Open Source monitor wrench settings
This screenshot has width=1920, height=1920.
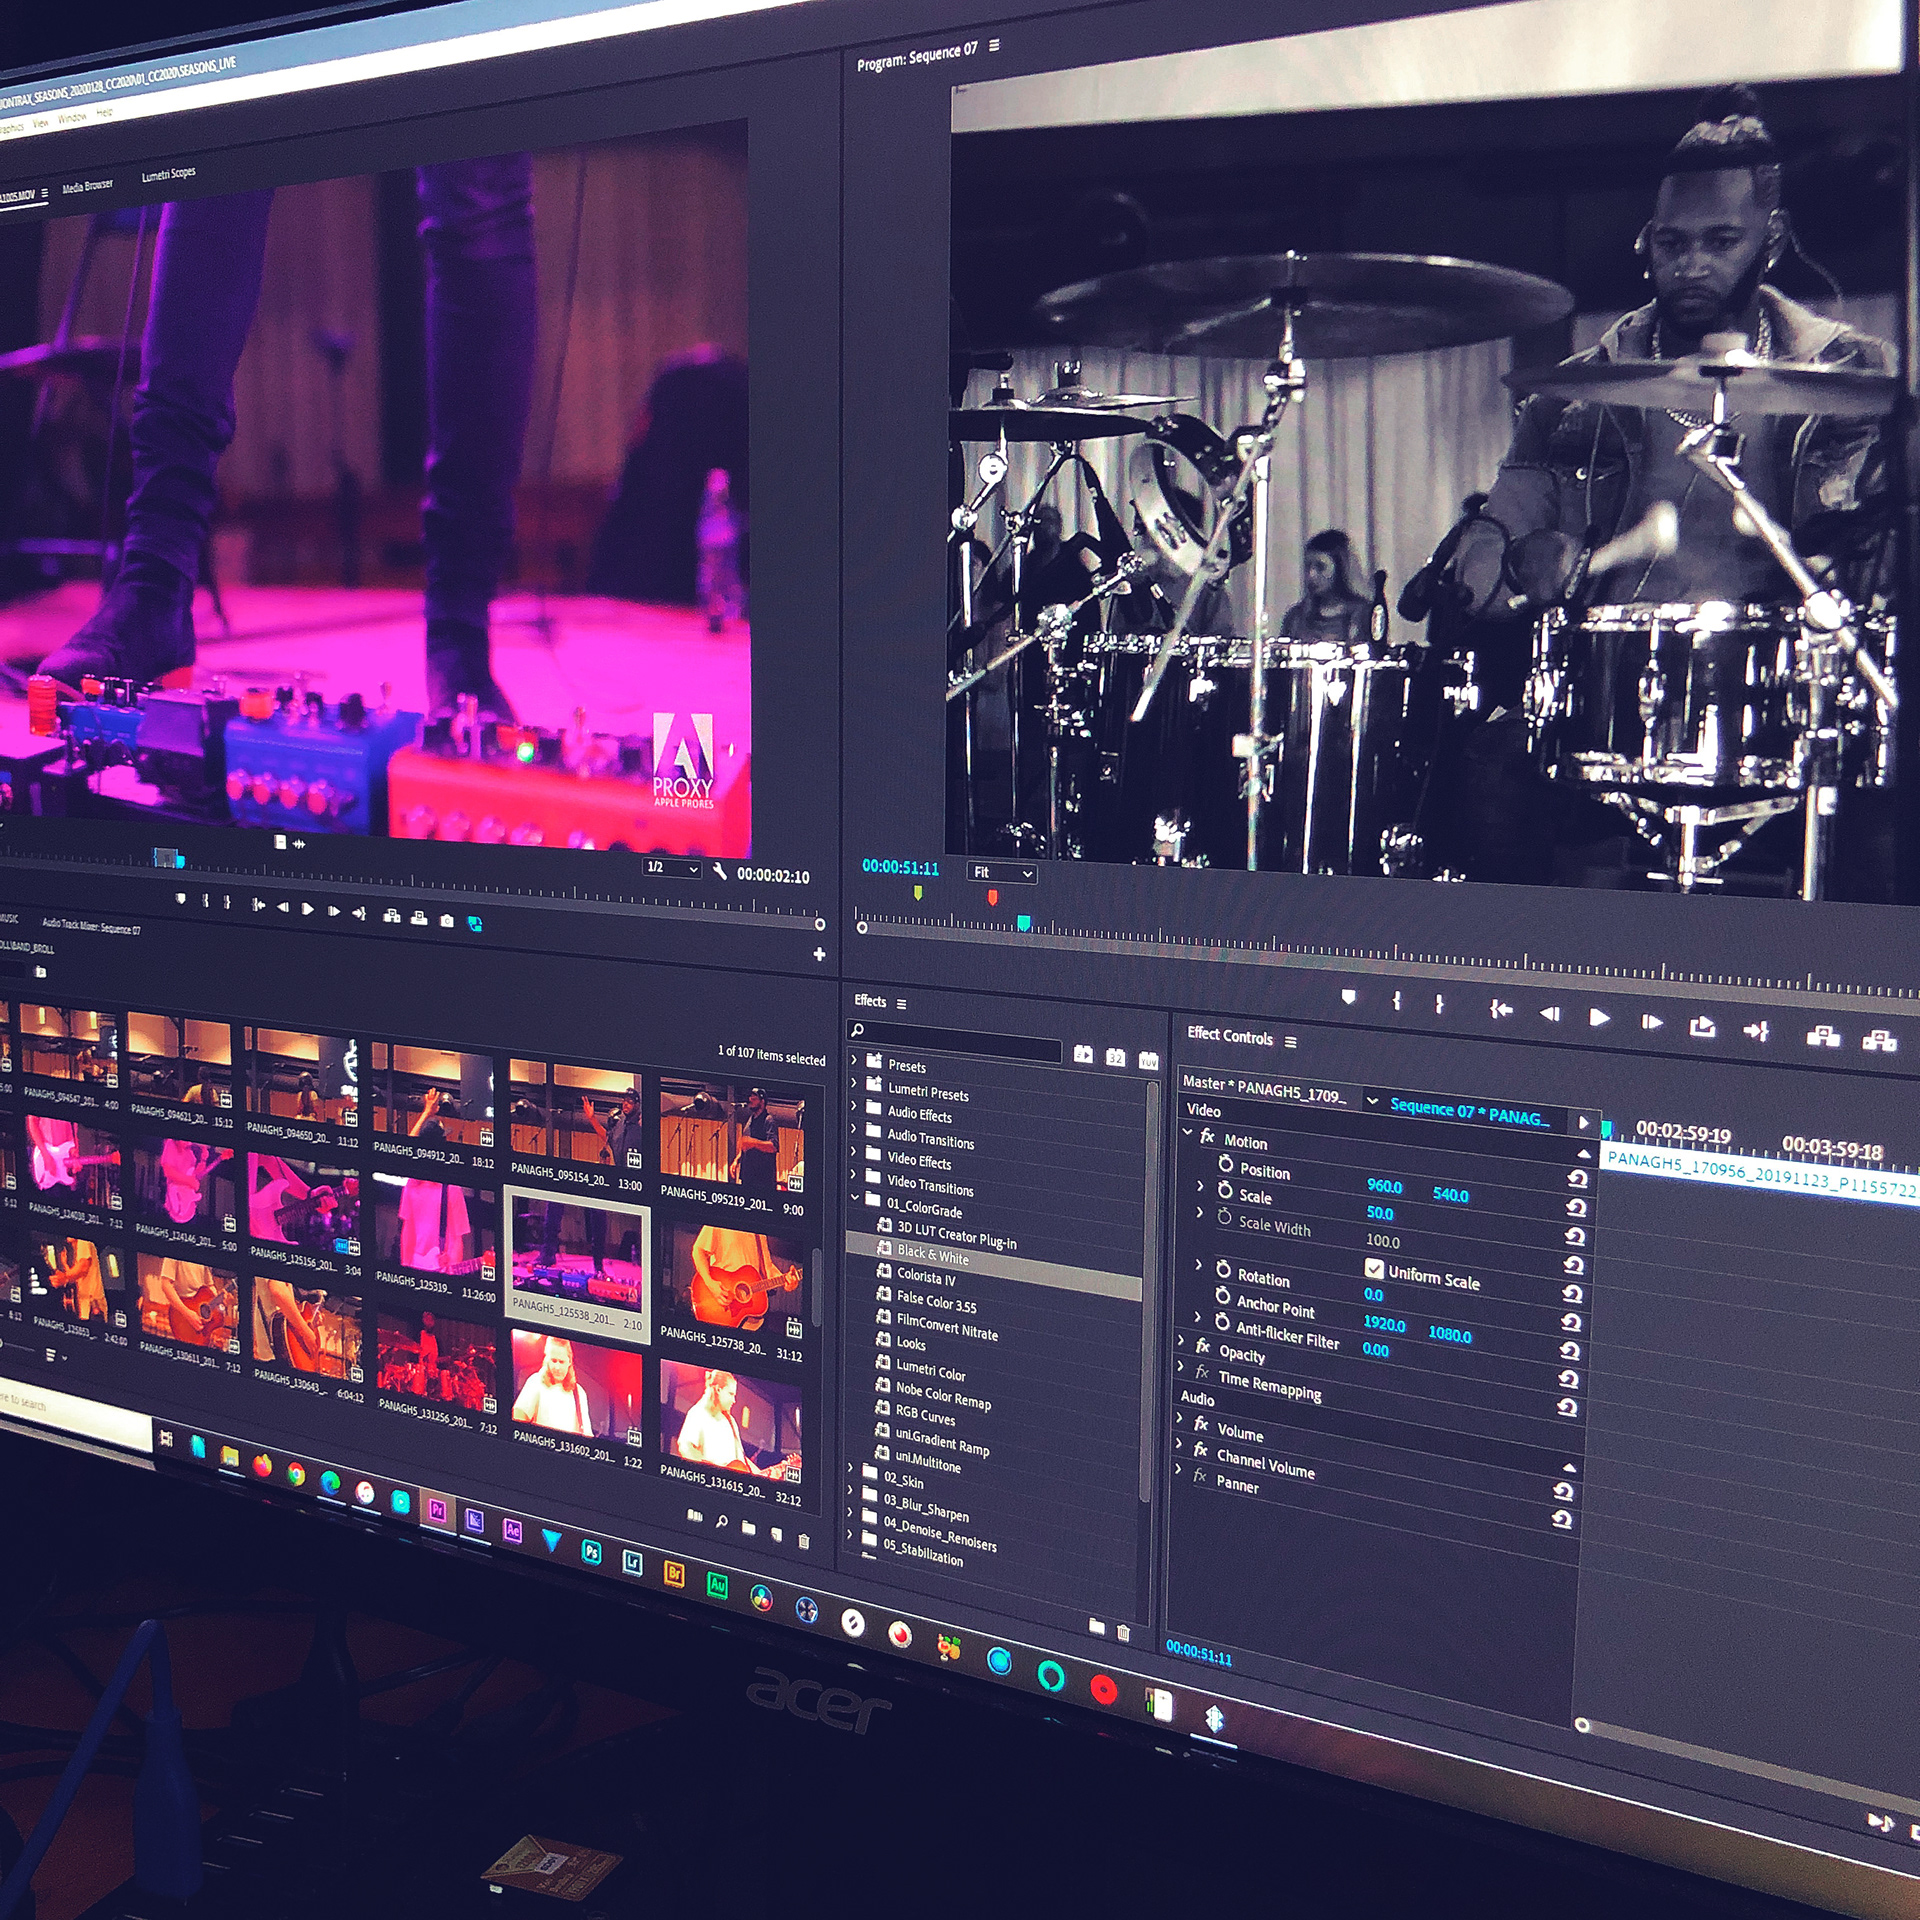[x=719, y=871]
